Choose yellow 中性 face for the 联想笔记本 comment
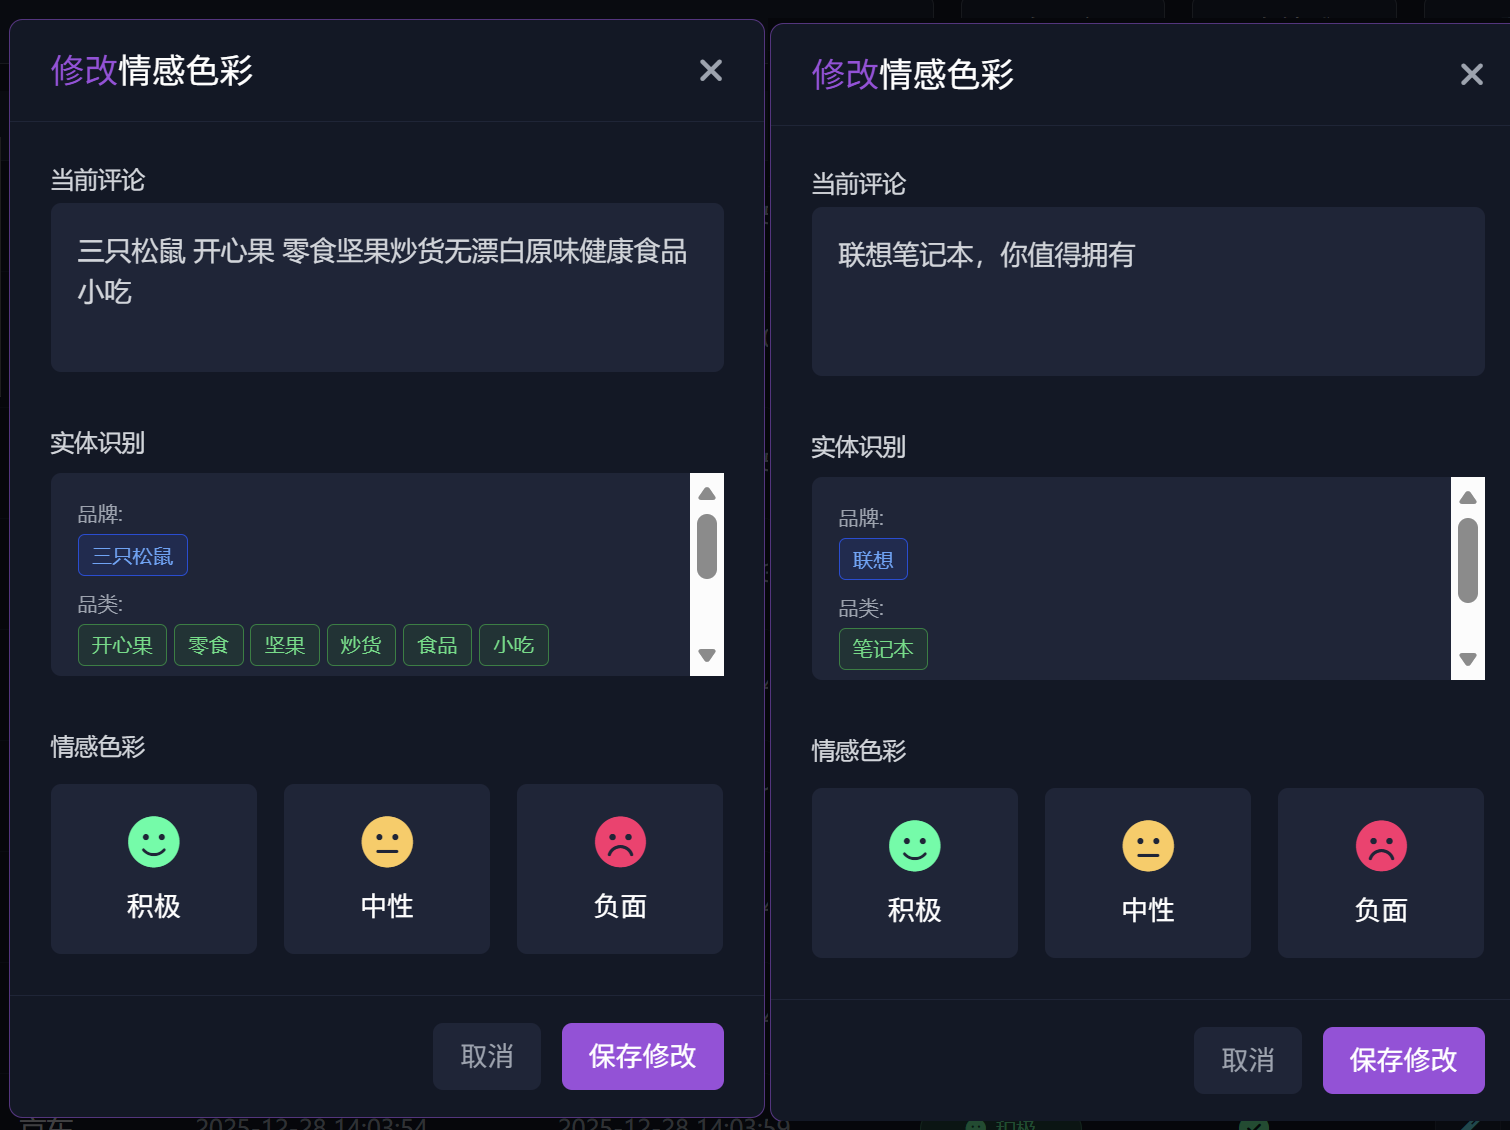The image size is (1510, 1130). point(1148,846)
